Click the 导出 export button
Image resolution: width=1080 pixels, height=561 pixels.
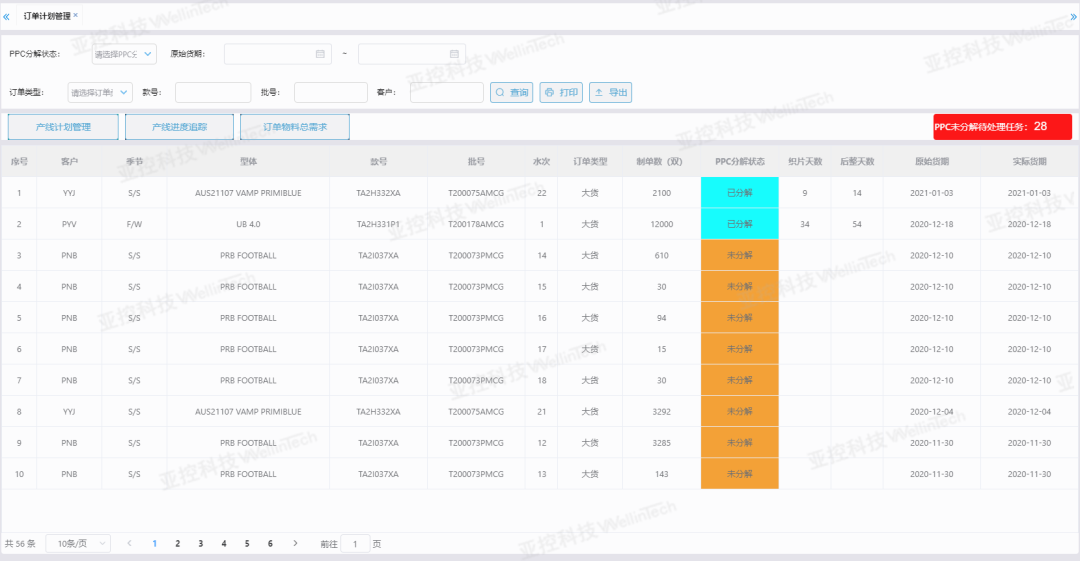611,92
